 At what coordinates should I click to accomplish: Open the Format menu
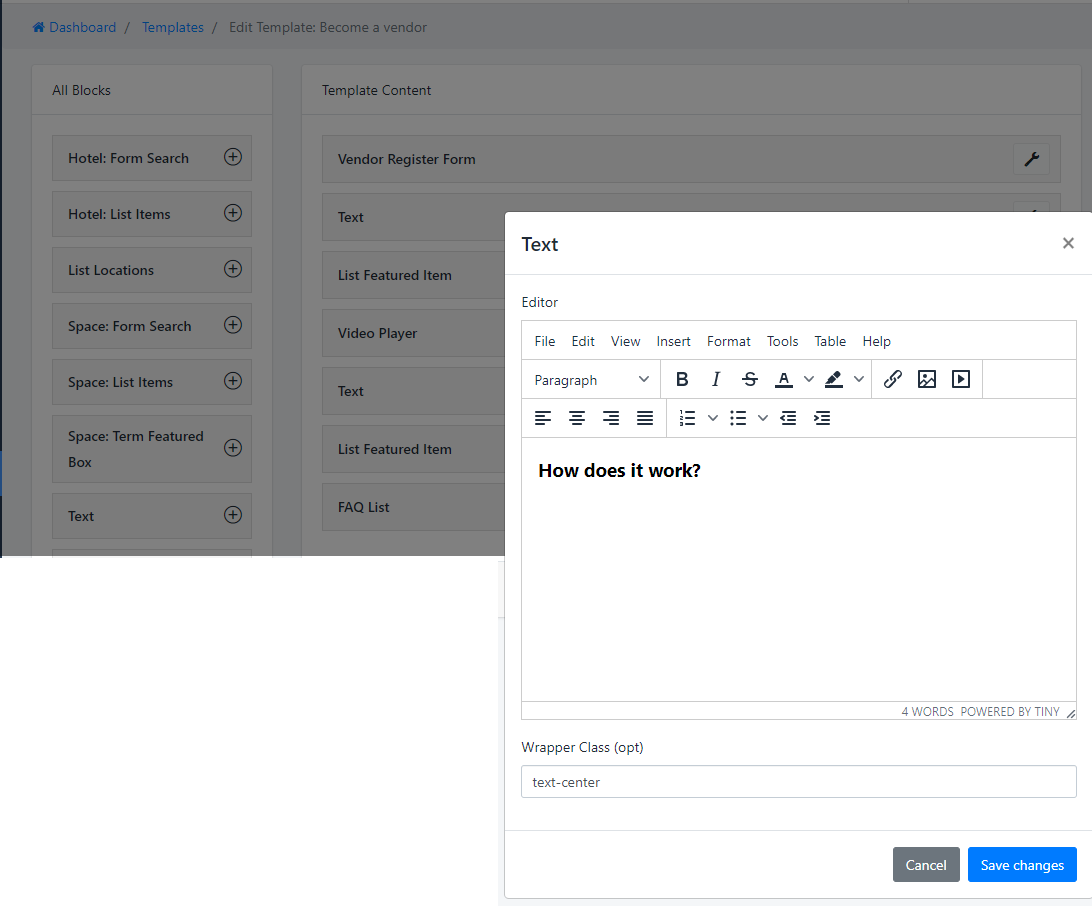point(728,341)
